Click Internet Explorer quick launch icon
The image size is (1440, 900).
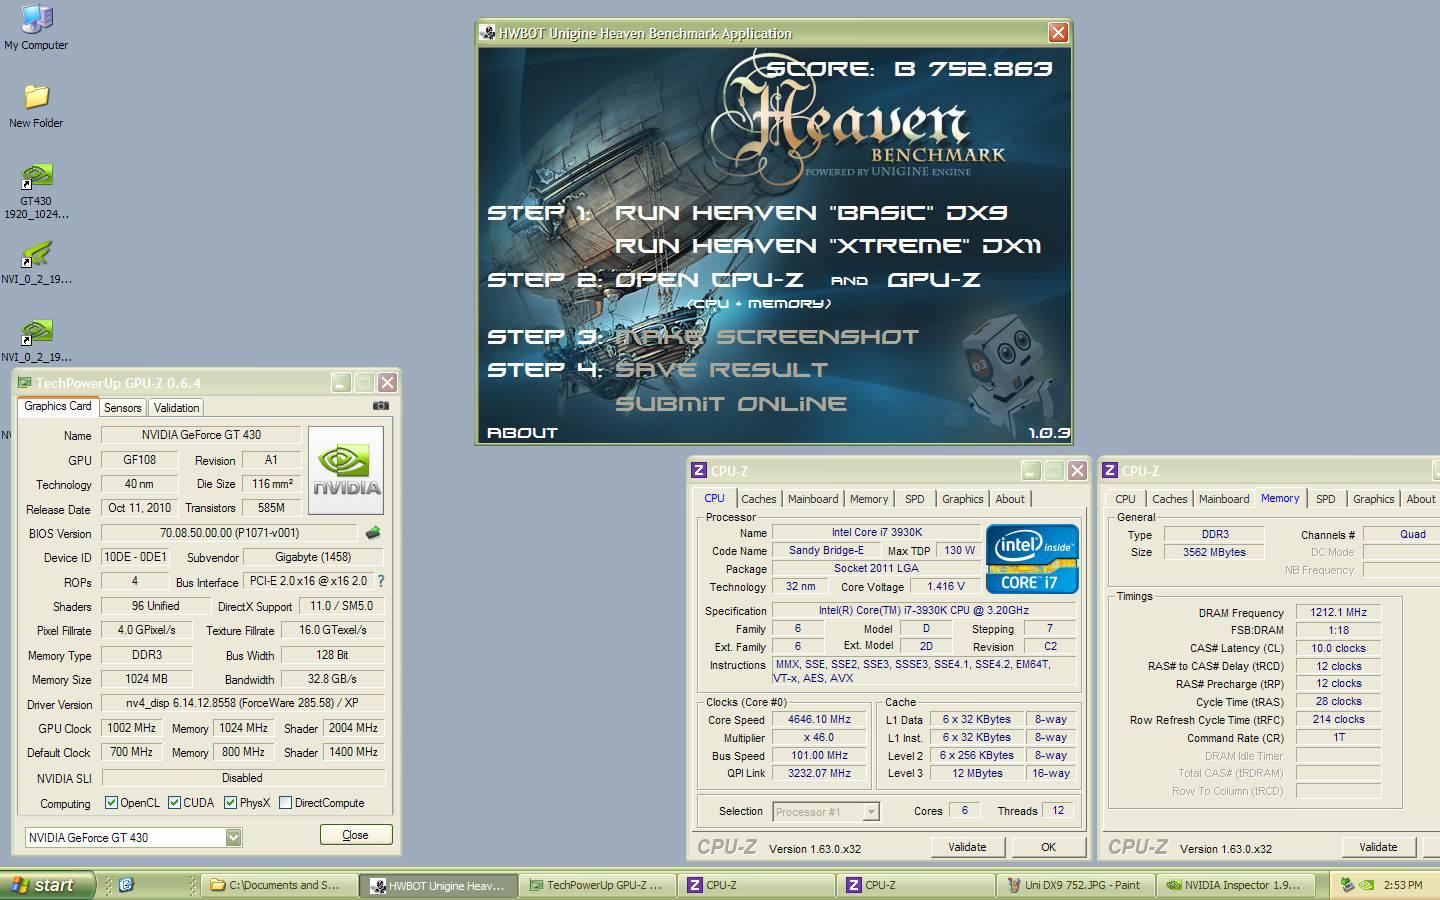point(126,884)
